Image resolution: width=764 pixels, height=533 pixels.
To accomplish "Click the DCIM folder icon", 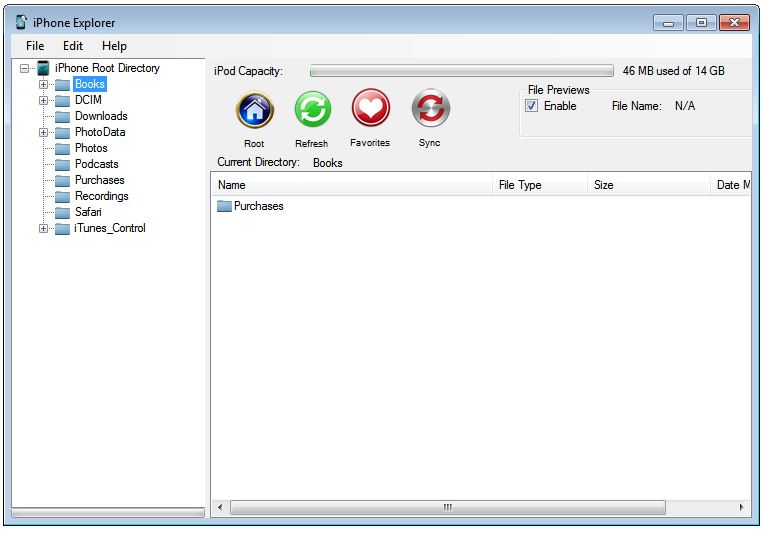I will click(62, 101).
